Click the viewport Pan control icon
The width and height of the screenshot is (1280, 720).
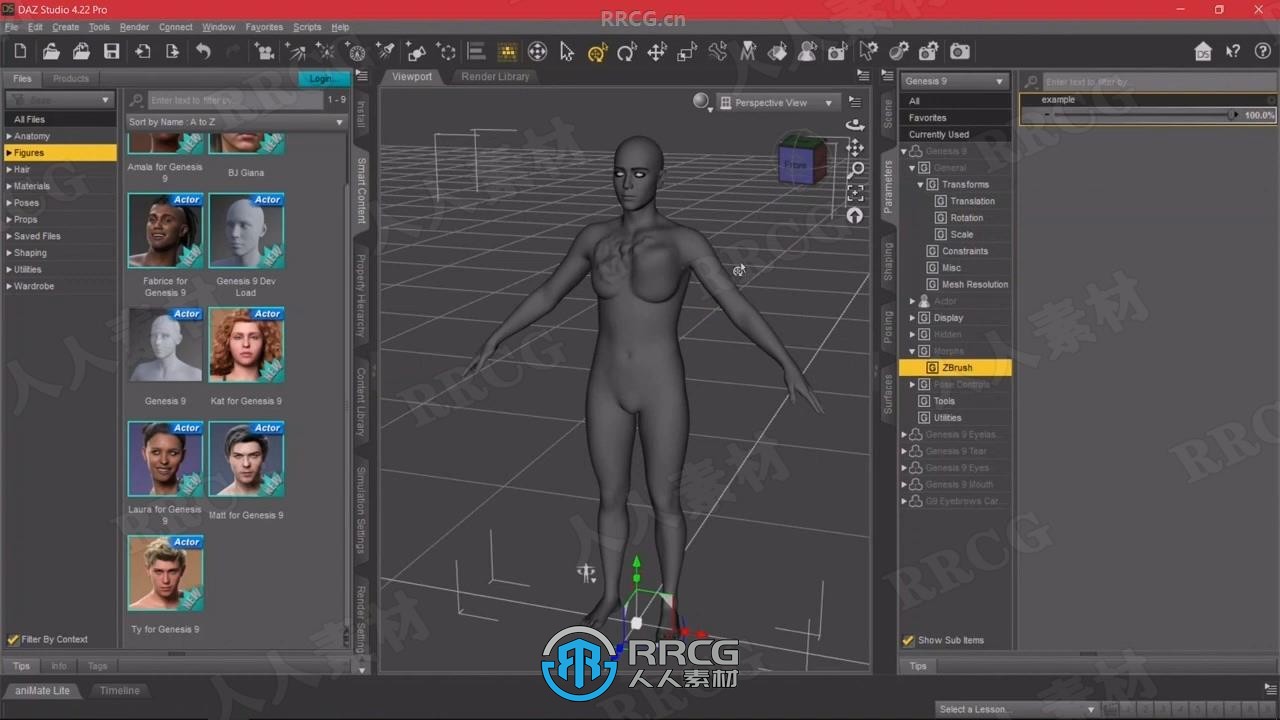click(855, 147)
